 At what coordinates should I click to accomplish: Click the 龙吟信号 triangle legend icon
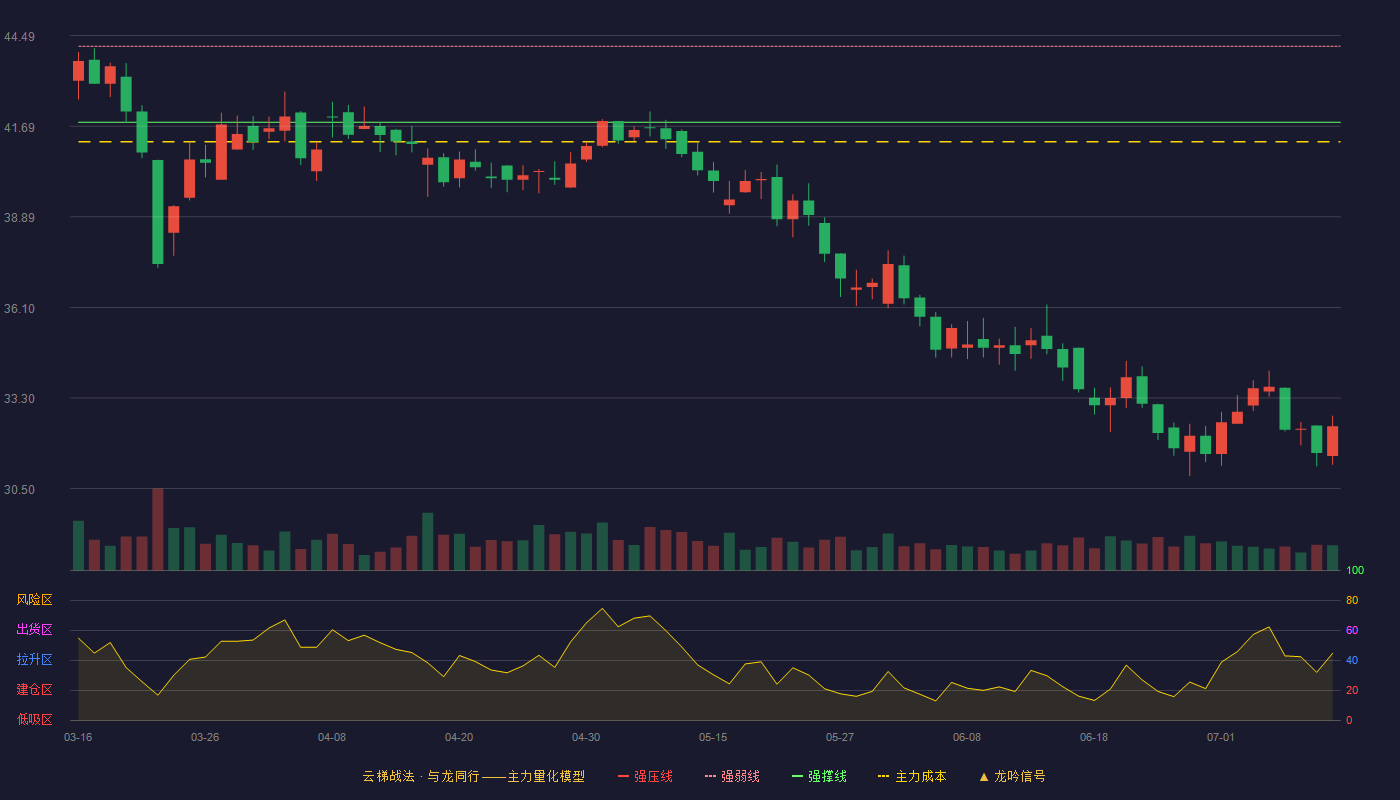[984, 776]
